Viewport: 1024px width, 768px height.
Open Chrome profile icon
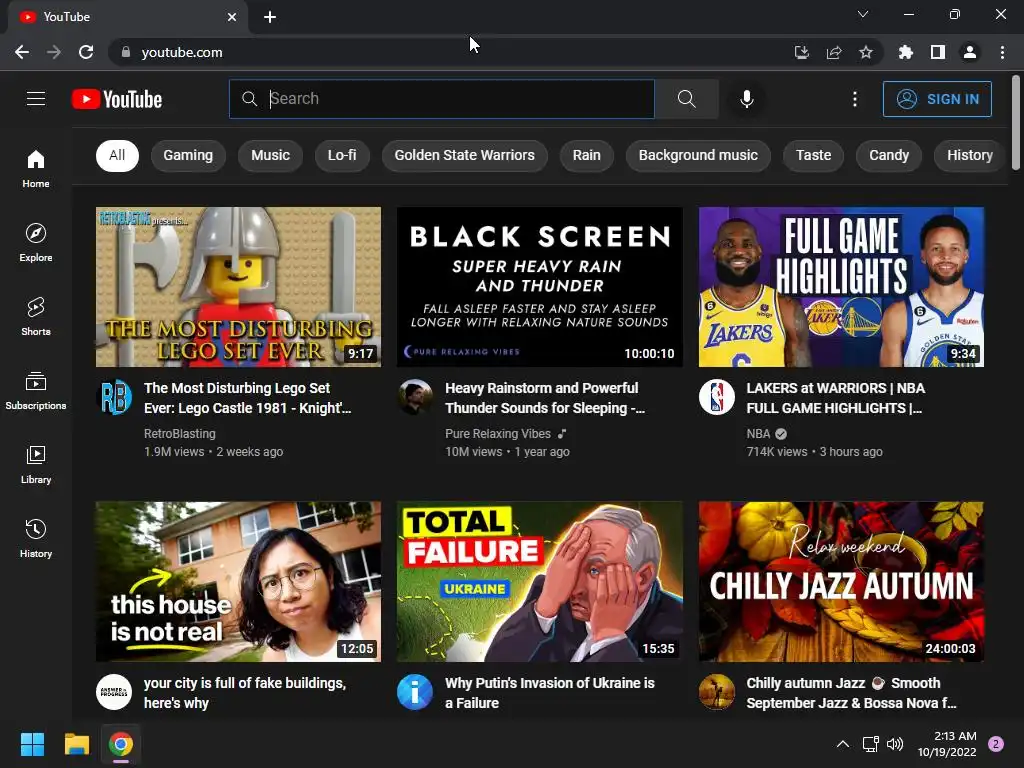coord(970,52)
